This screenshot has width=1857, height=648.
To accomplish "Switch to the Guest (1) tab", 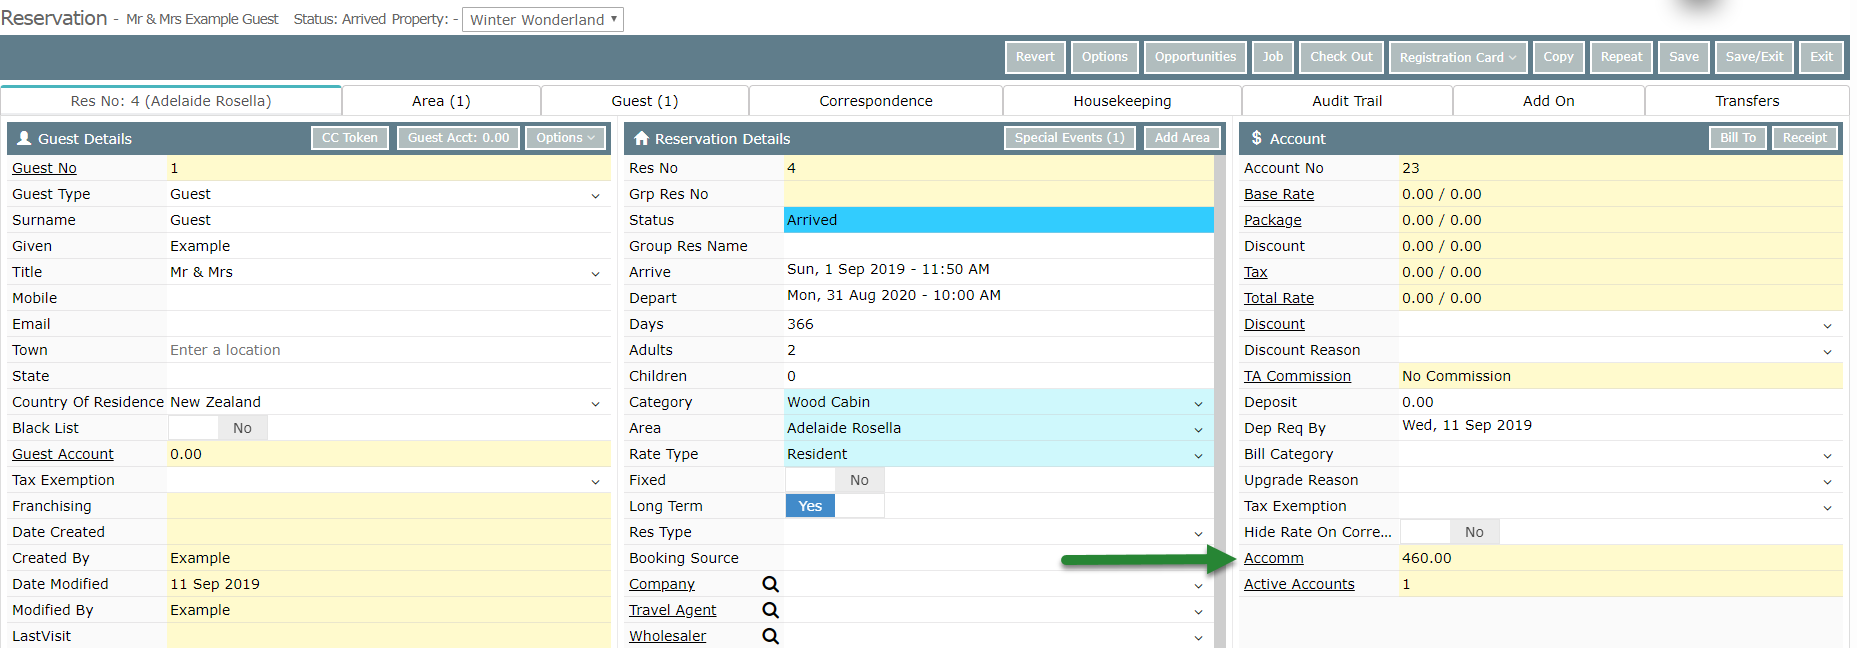I will (x=645, y=101).
